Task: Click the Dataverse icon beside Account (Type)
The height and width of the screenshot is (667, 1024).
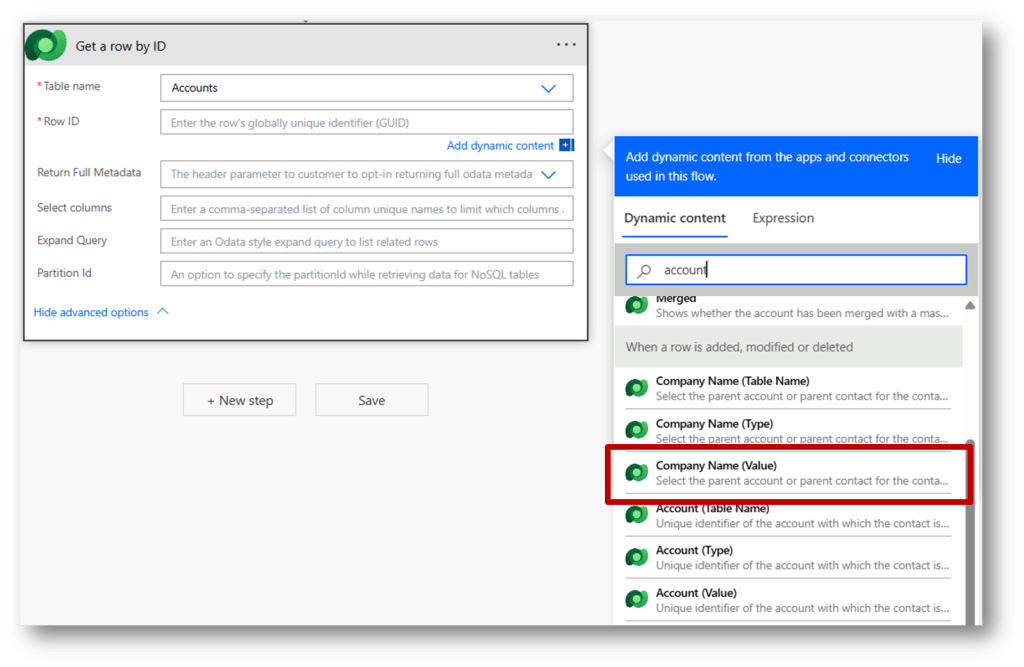Action: 637,557
